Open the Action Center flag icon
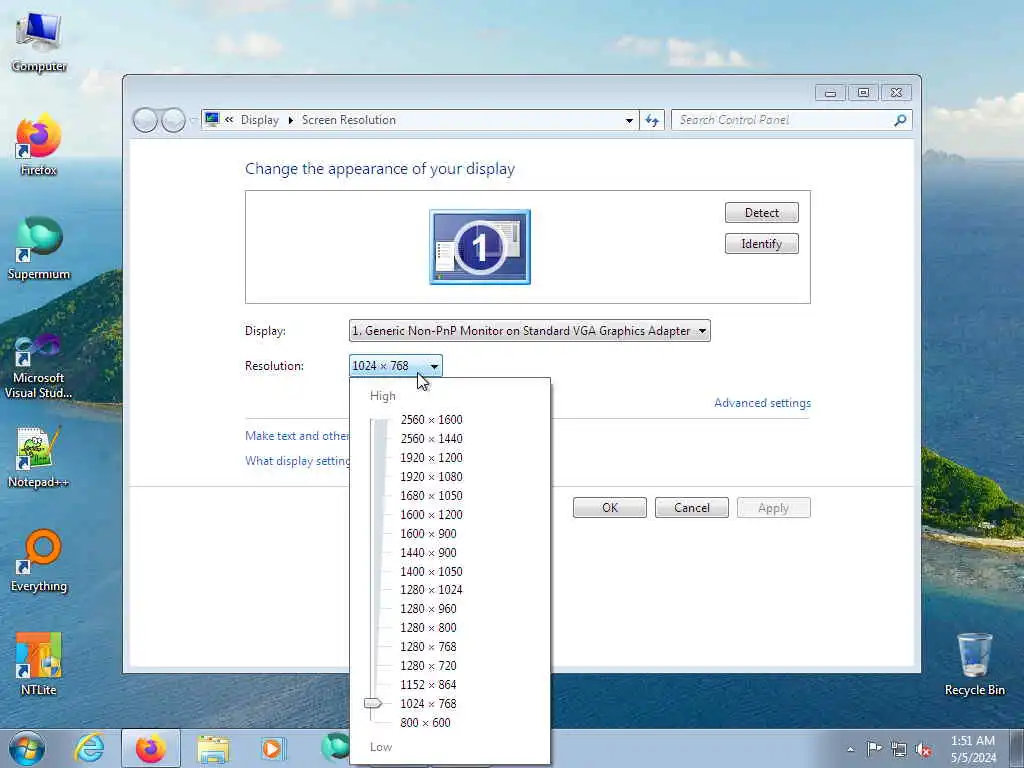 (874, 749)
